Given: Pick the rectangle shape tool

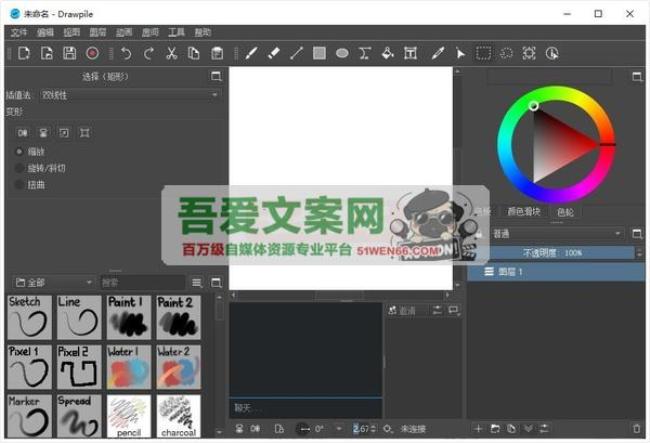Looking at the screenshot, I should [x=319, y=53].
